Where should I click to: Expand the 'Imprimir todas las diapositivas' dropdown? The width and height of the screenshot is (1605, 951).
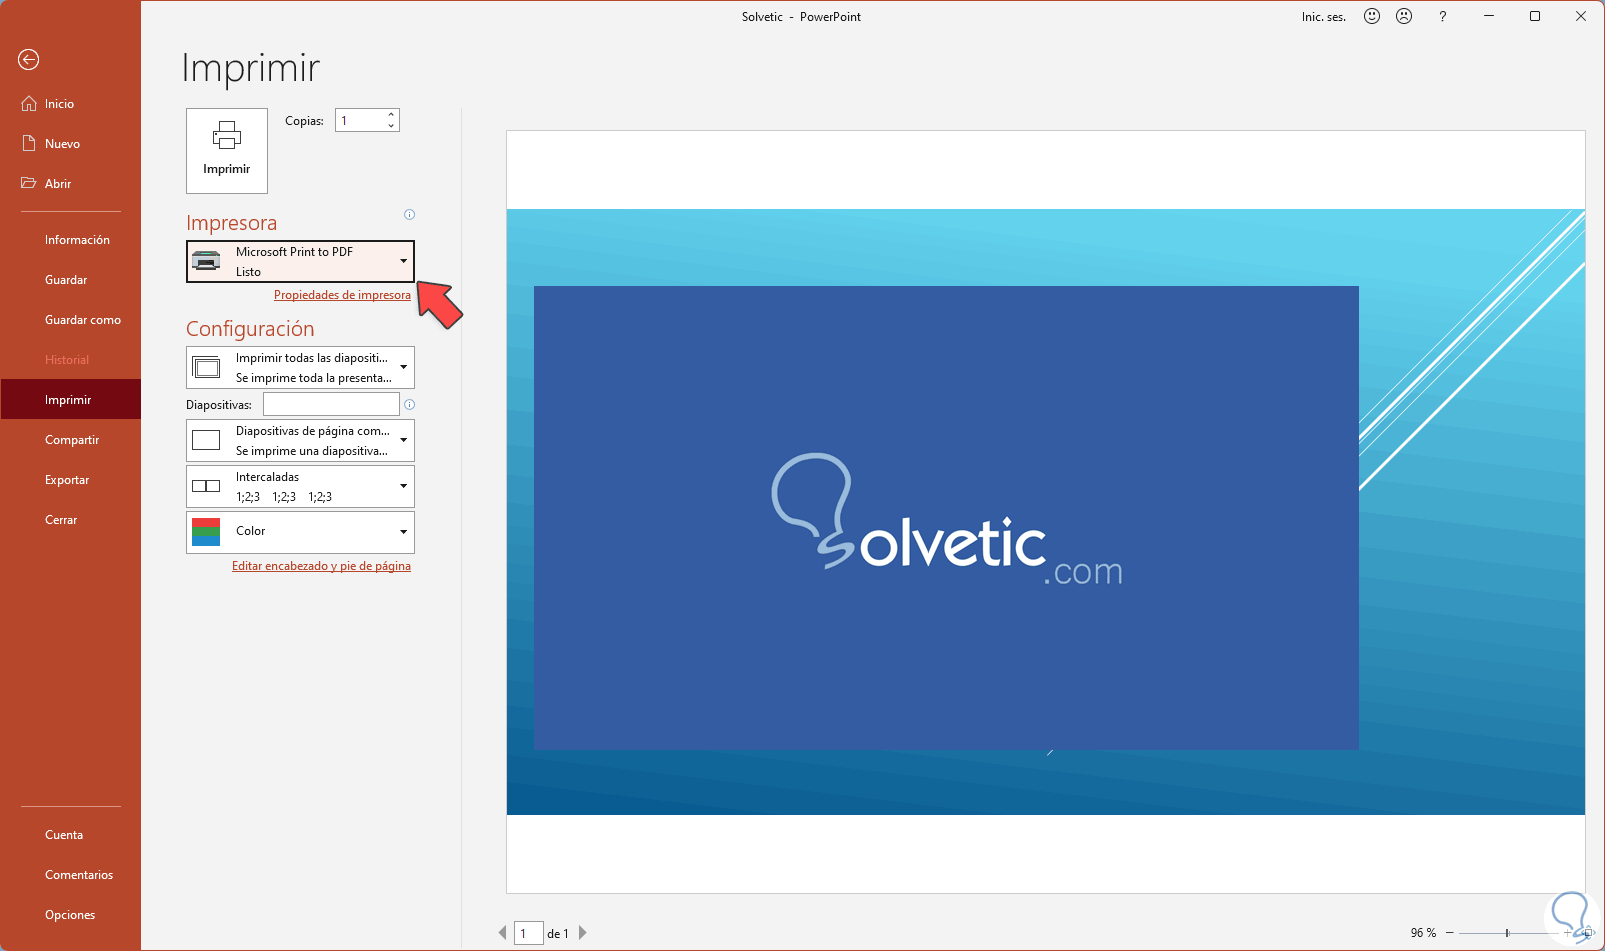[x=300, y=368]
